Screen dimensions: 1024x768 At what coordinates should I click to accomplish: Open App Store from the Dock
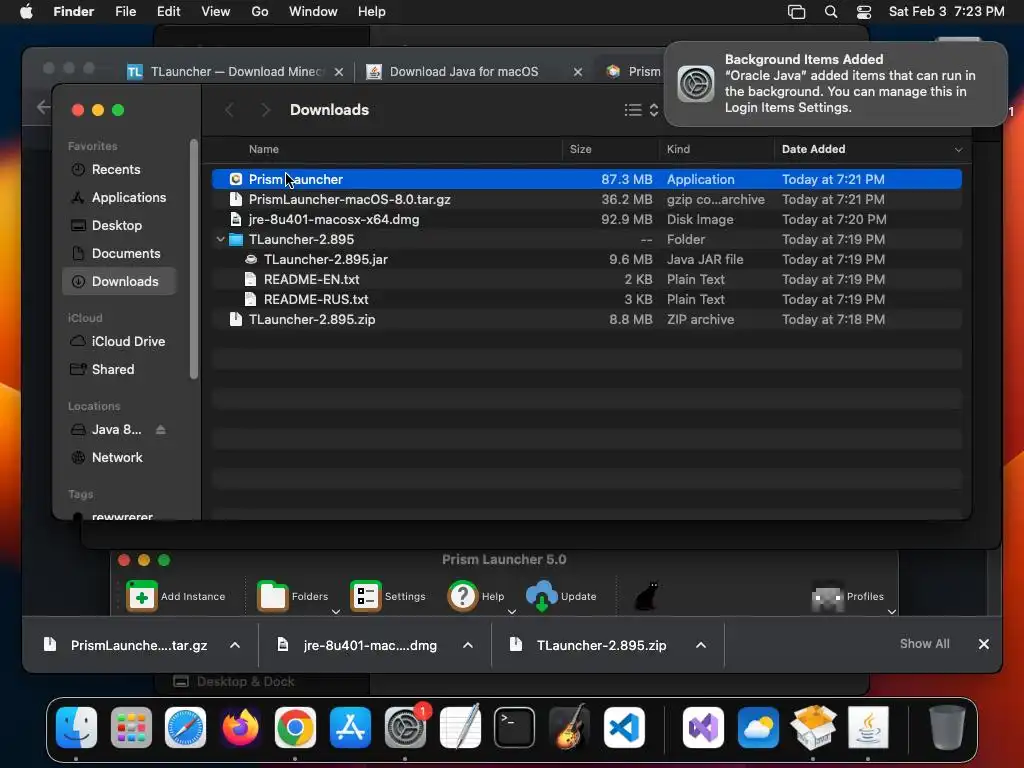coord(351,727)
